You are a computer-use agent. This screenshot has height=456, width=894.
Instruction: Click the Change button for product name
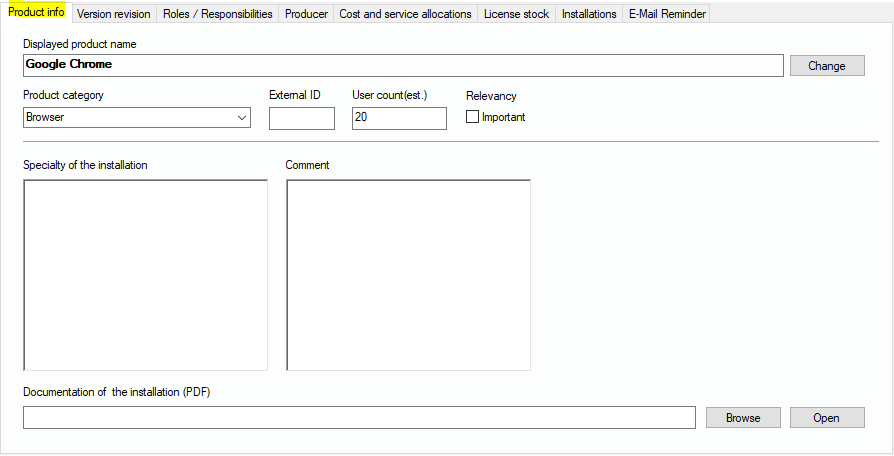tap(826, 66)
